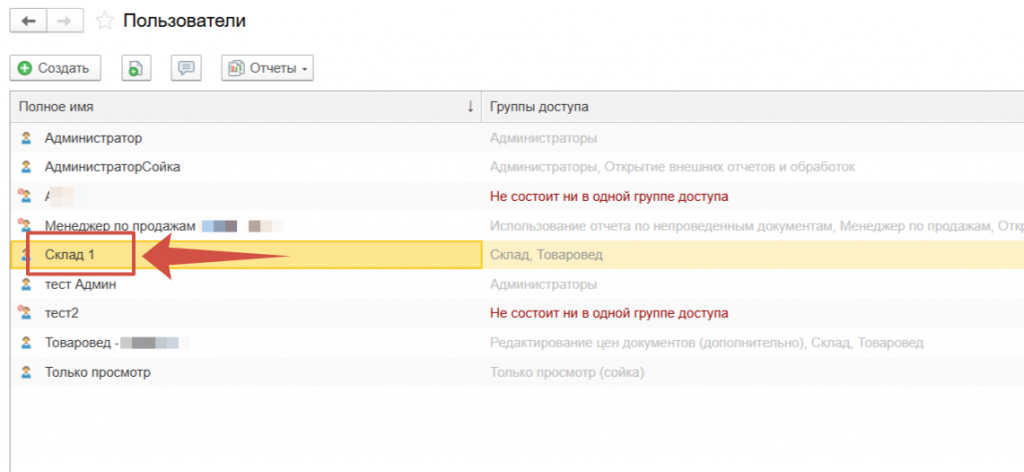Click the Только просмотр (сойка) access group cell

click(x=567, y=372)
